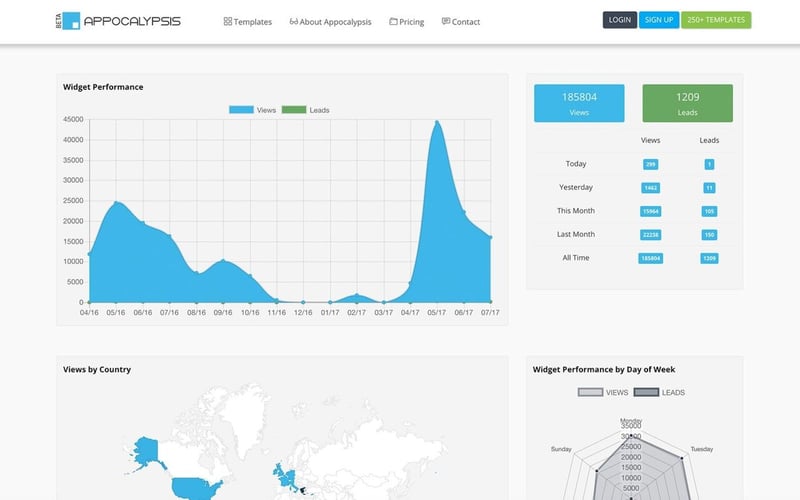Viewport: 800px width, 500px height.
Task: Click the 04/16 x-axis label
Action: pos(89,312)
